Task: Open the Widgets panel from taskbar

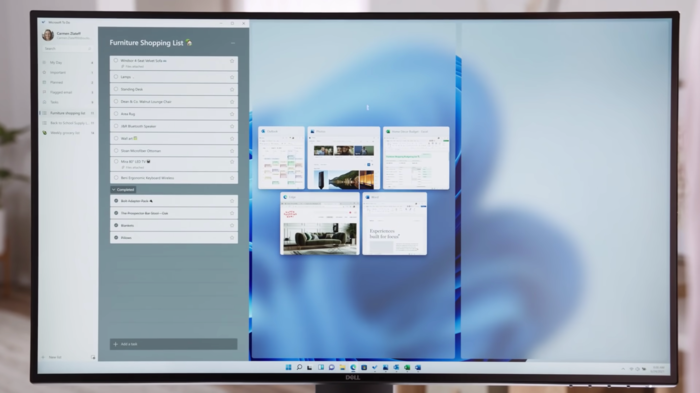Action: [321, 367]
